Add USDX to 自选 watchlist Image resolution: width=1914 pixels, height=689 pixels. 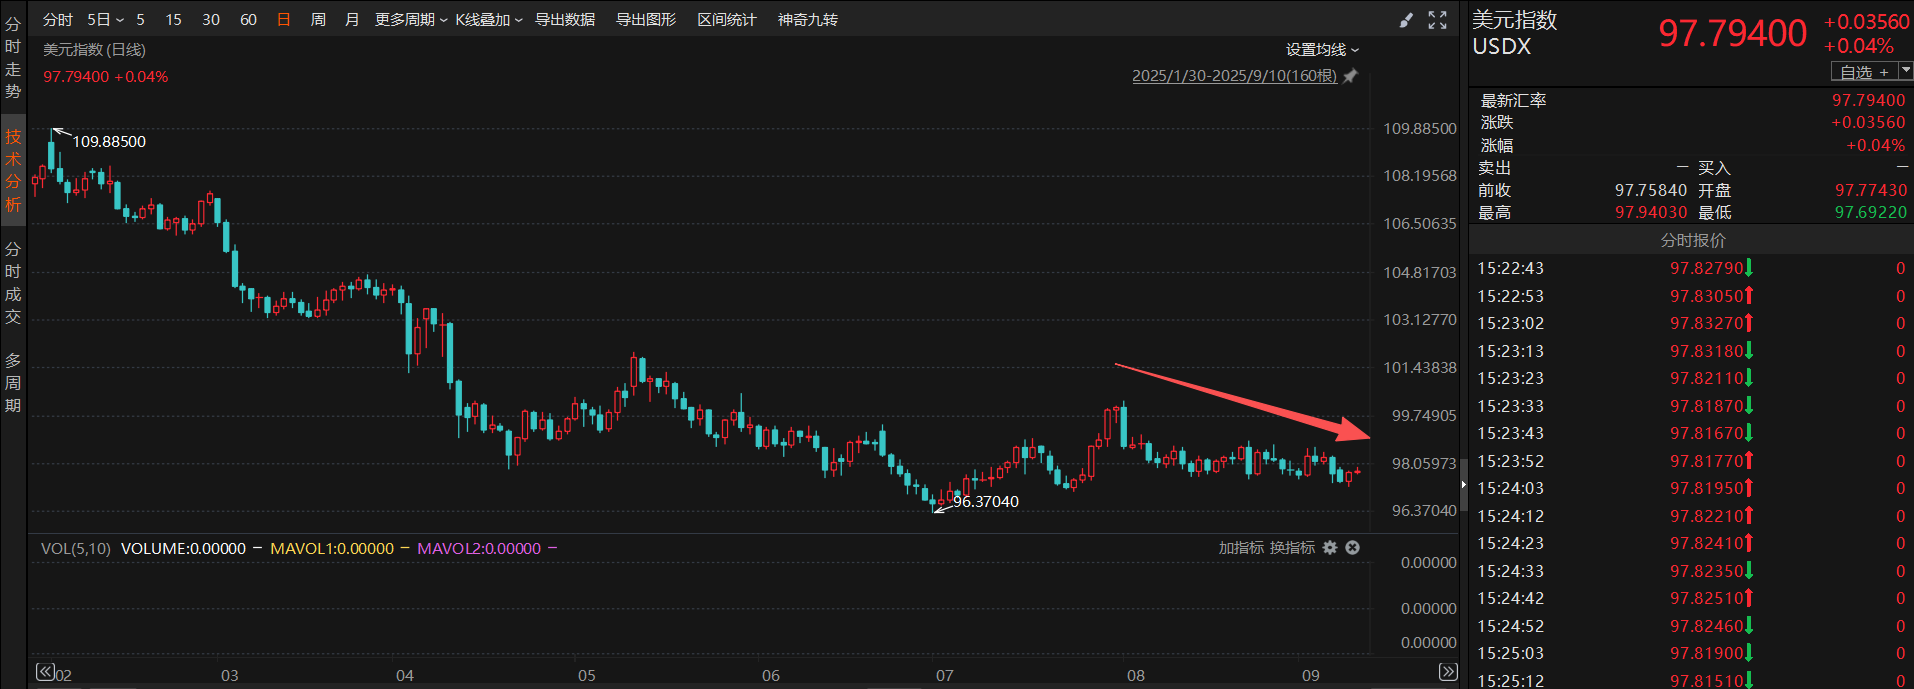(1864, 72)
